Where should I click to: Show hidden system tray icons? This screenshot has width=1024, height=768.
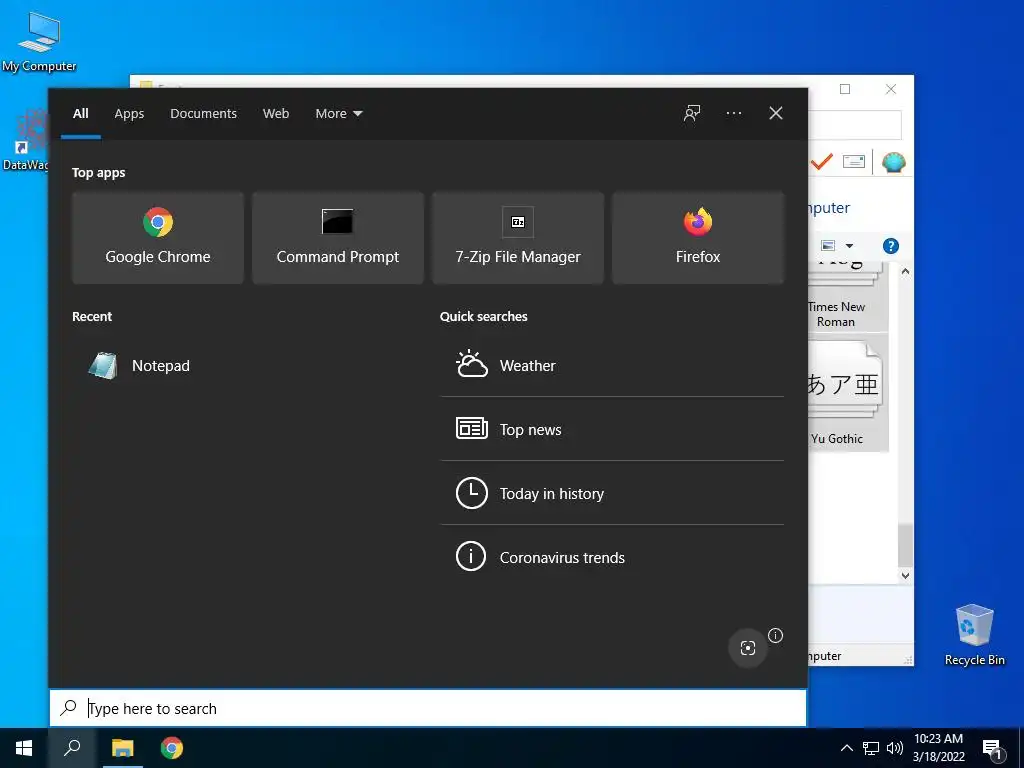click(x=846, y=748)
